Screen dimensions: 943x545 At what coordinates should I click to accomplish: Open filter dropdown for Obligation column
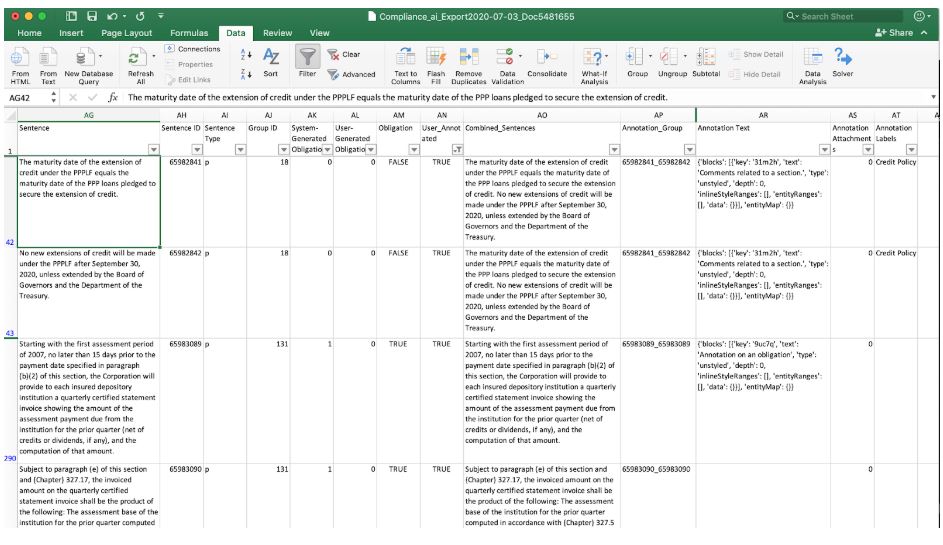pos(414,149)
